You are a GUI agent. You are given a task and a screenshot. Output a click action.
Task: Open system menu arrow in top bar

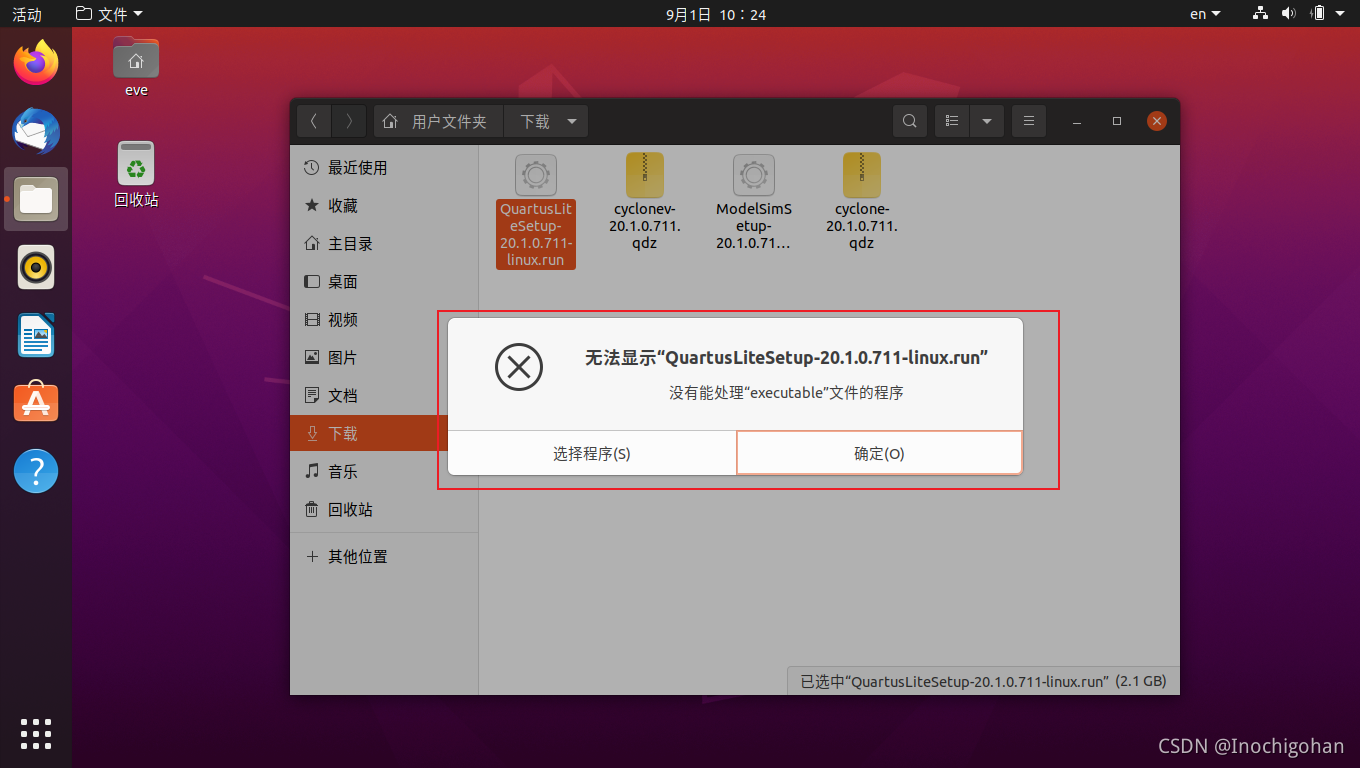[x=1342, y=14]
